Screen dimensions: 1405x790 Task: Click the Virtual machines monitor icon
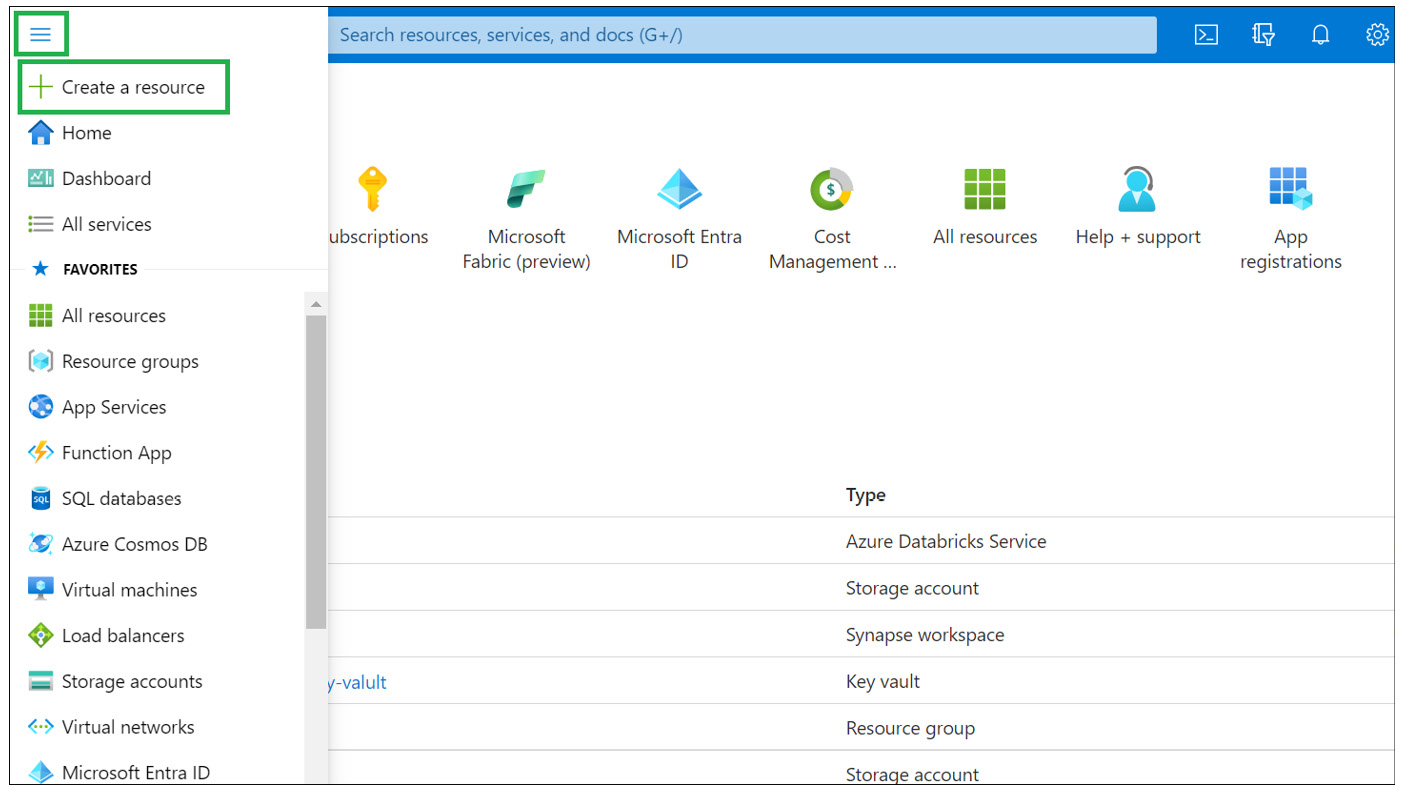click(41, 590)
